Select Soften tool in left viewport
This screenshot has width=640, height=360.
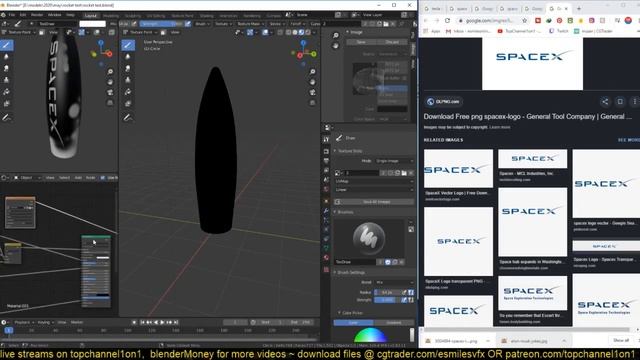tap(6, 57)
